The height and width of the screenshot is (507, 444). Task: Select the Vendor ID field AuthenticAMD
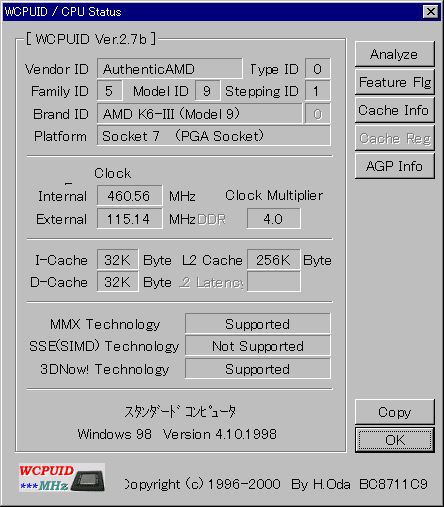(170, 69)
